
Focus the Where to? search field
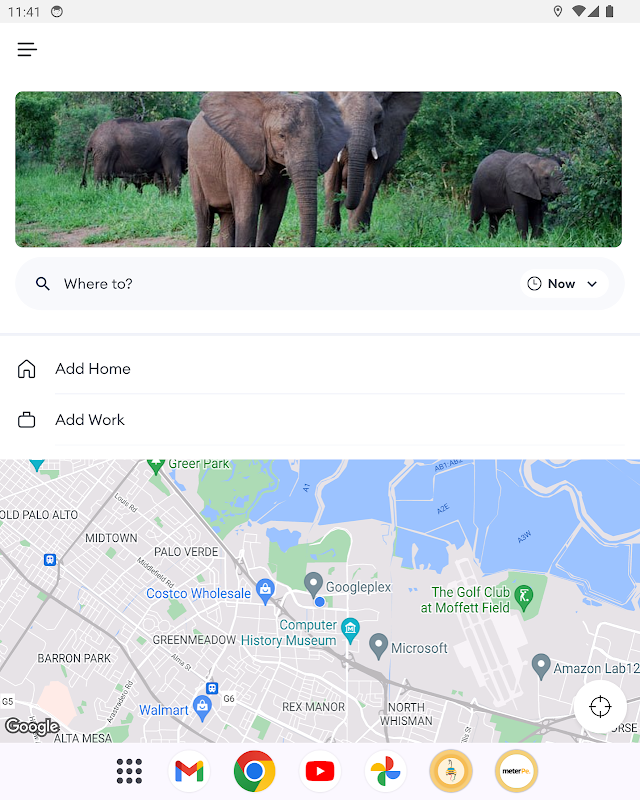tap(280, 284)
